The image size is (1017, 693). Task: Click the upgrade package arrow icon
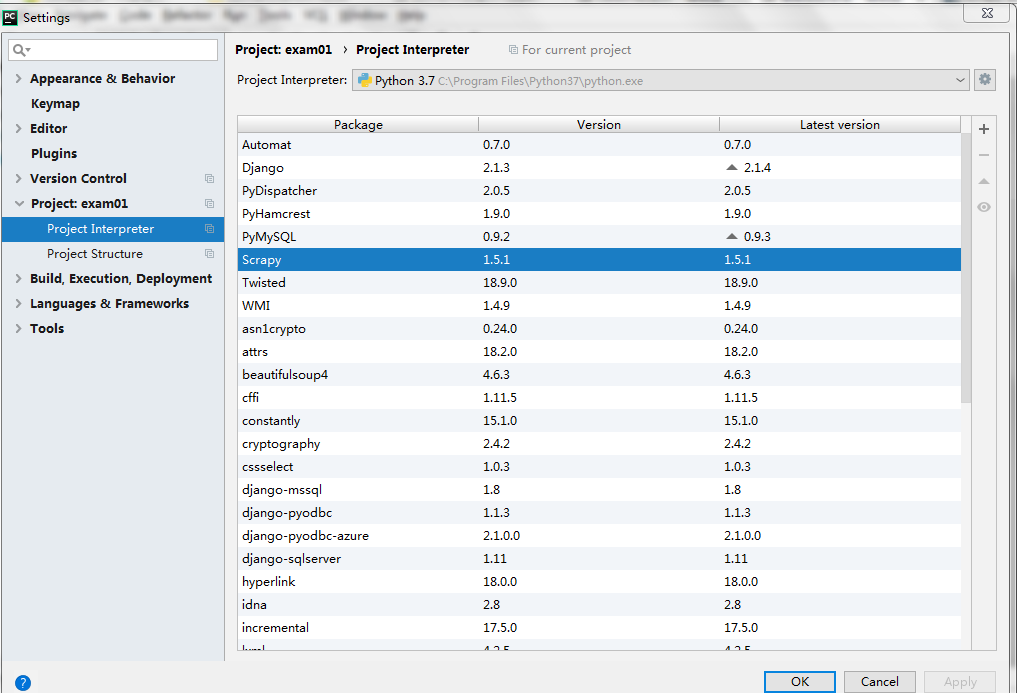(984, 181)
